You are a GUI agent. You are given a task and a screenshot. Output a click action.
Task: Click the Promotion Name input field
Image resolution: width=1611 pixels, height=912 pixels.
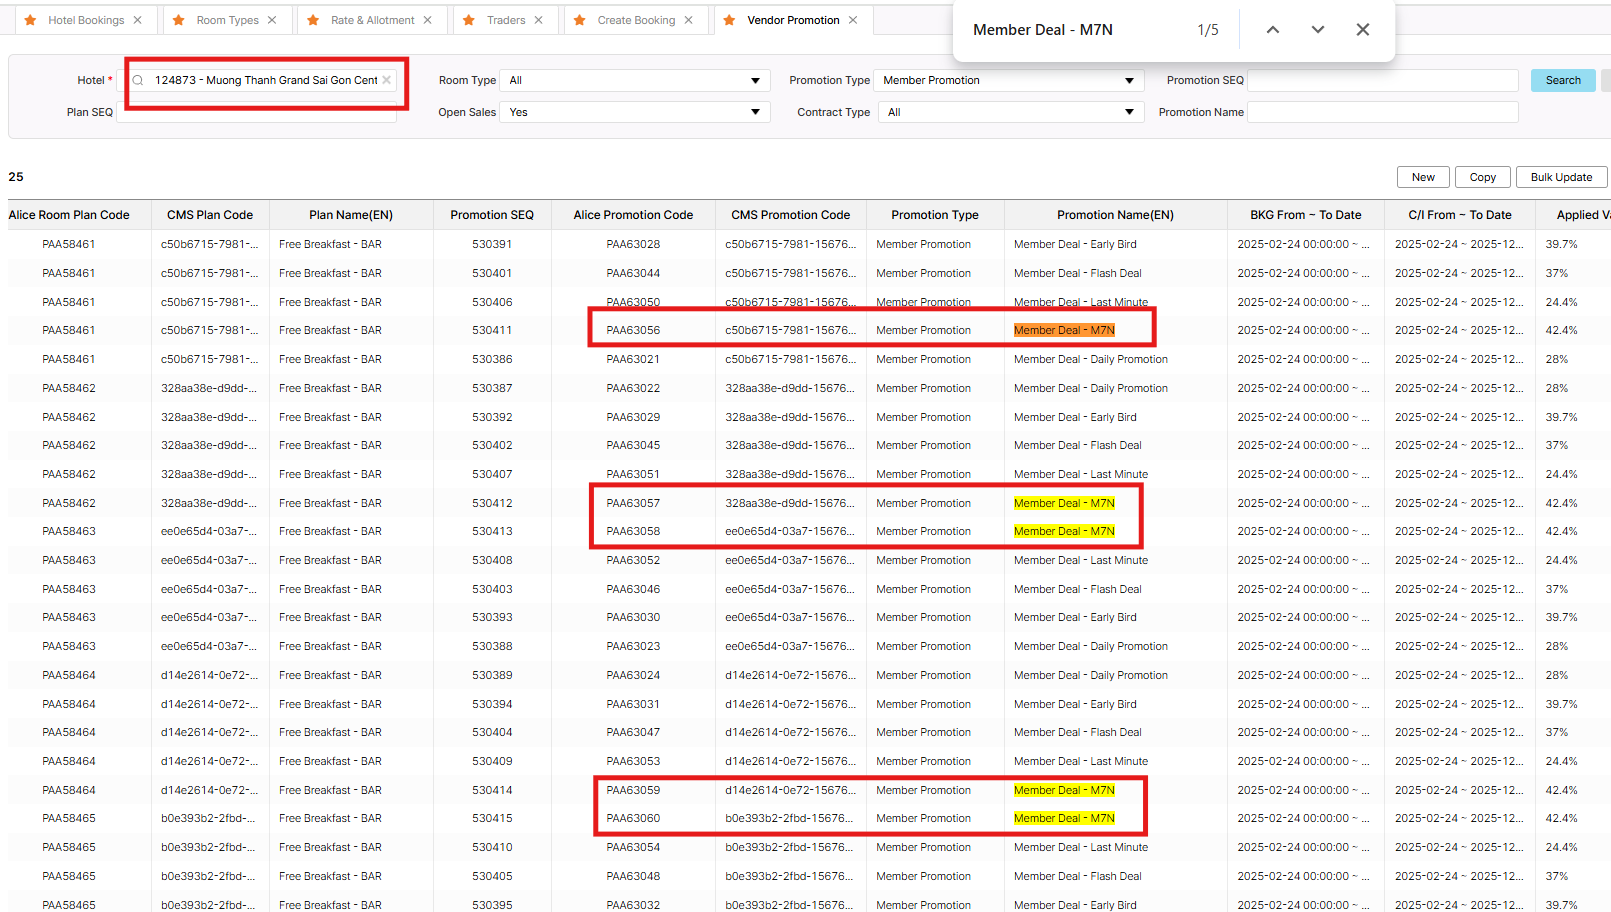tap(1382, 112)
